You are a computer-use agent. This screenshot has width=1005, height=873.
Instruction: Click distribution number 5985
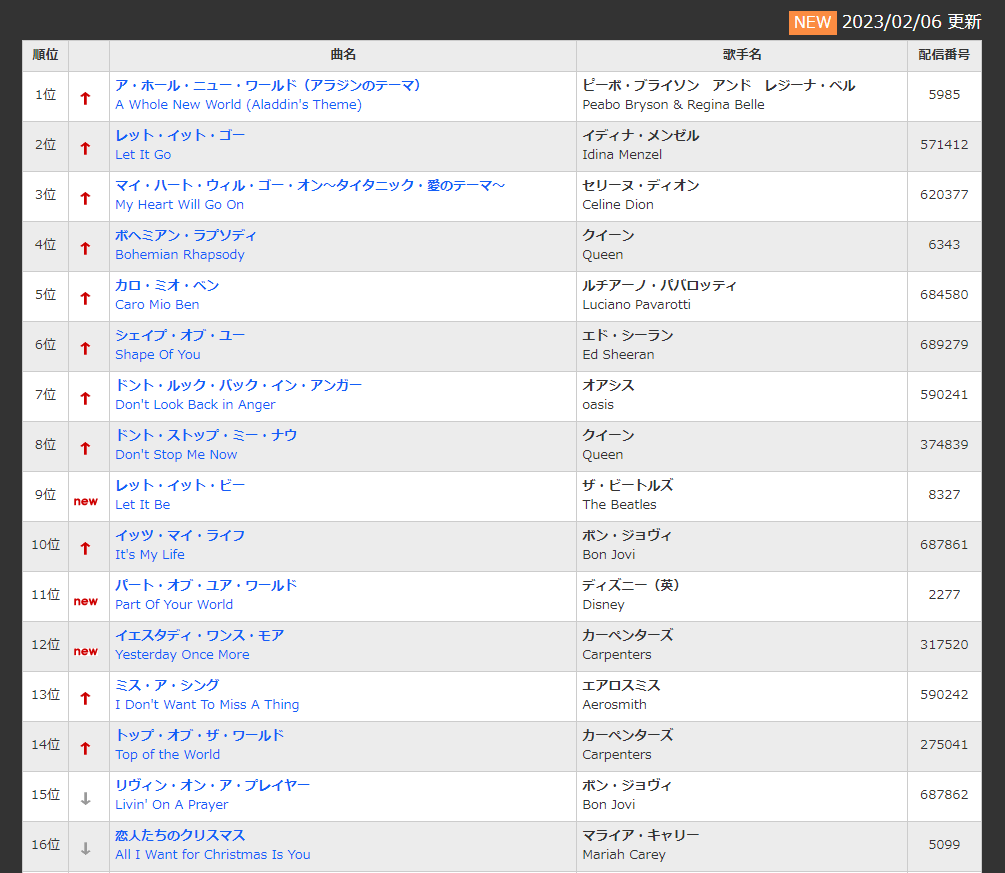[x=944, y=95]
